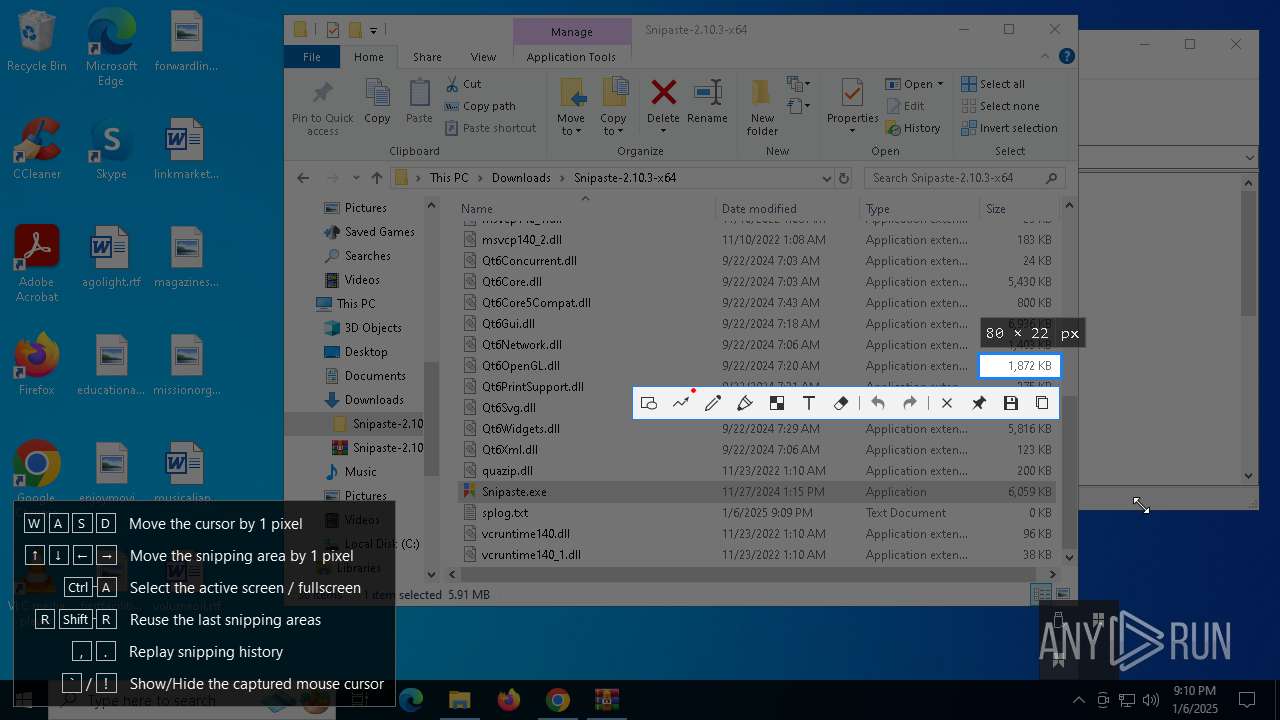This screenshot has width=1280, height=720.
Task: Redo annotation in Snipaste toolbar
Action: (910, 403)
